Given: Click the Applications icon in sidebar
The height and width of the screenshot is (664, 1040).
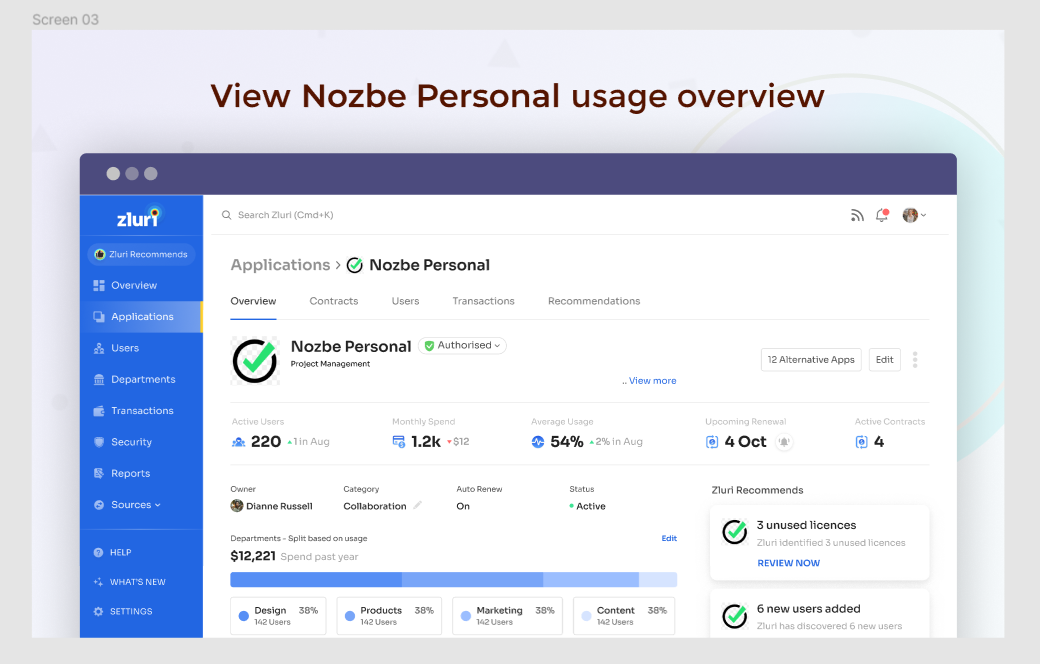Looking at the screenshot, I should (99, 316).
